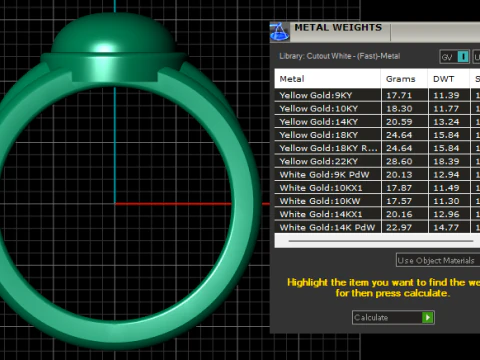Click the 20.59 grams value
This screenshot has width=480, height=360.
[399, 122]
